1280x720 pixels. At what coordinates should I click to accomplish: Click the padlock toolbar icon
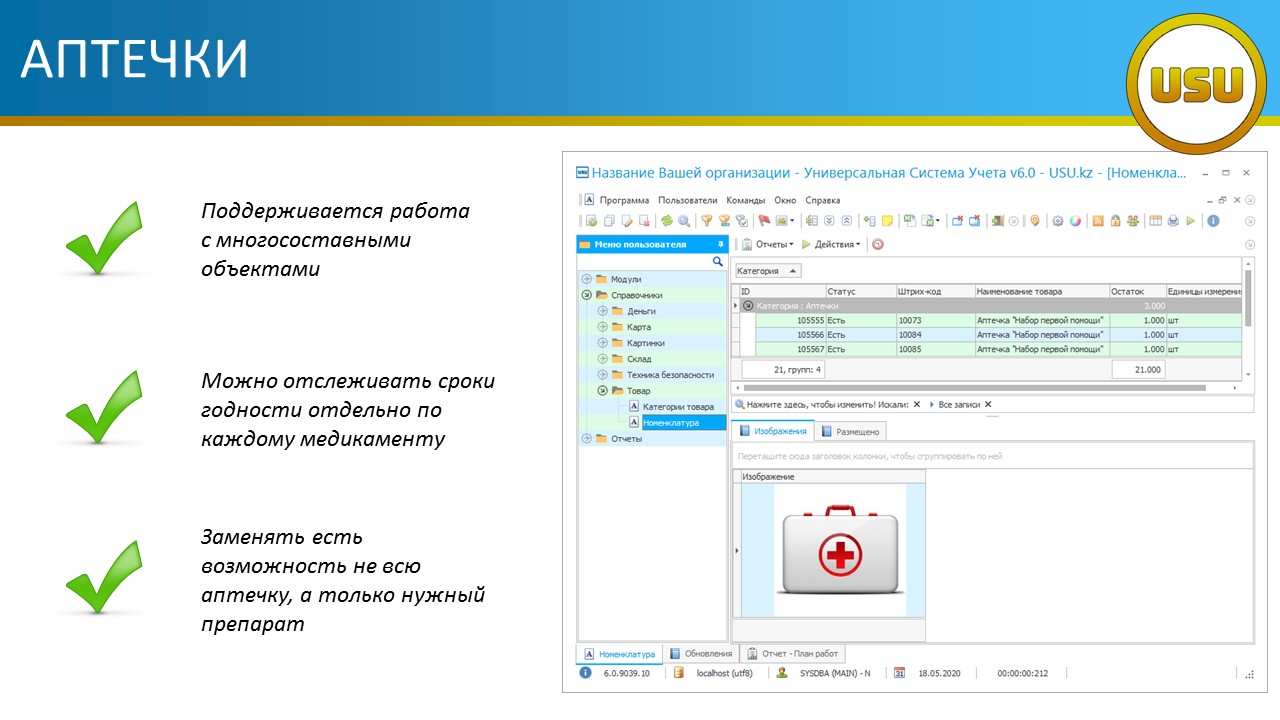[1115, 221]
